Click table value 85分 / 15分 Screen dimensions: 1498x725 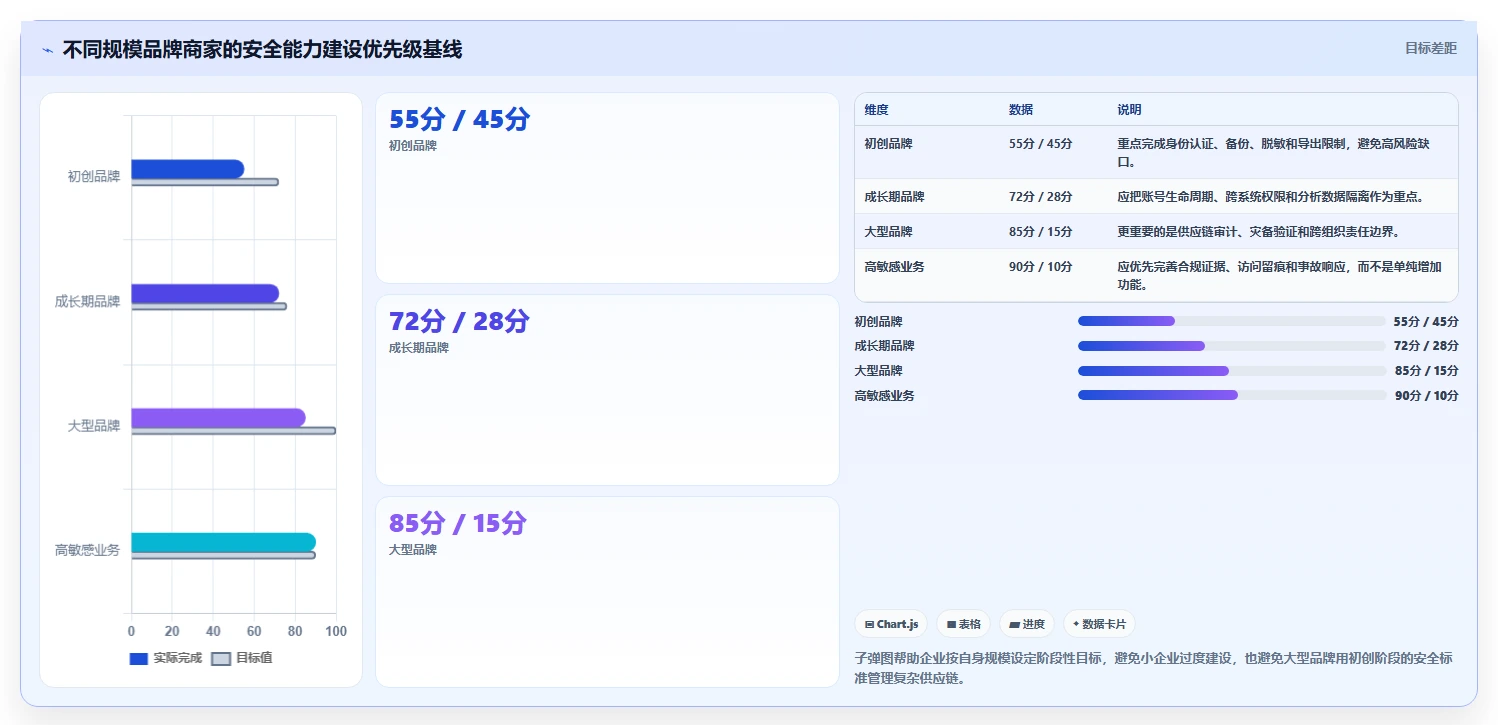pos(1041,232)
